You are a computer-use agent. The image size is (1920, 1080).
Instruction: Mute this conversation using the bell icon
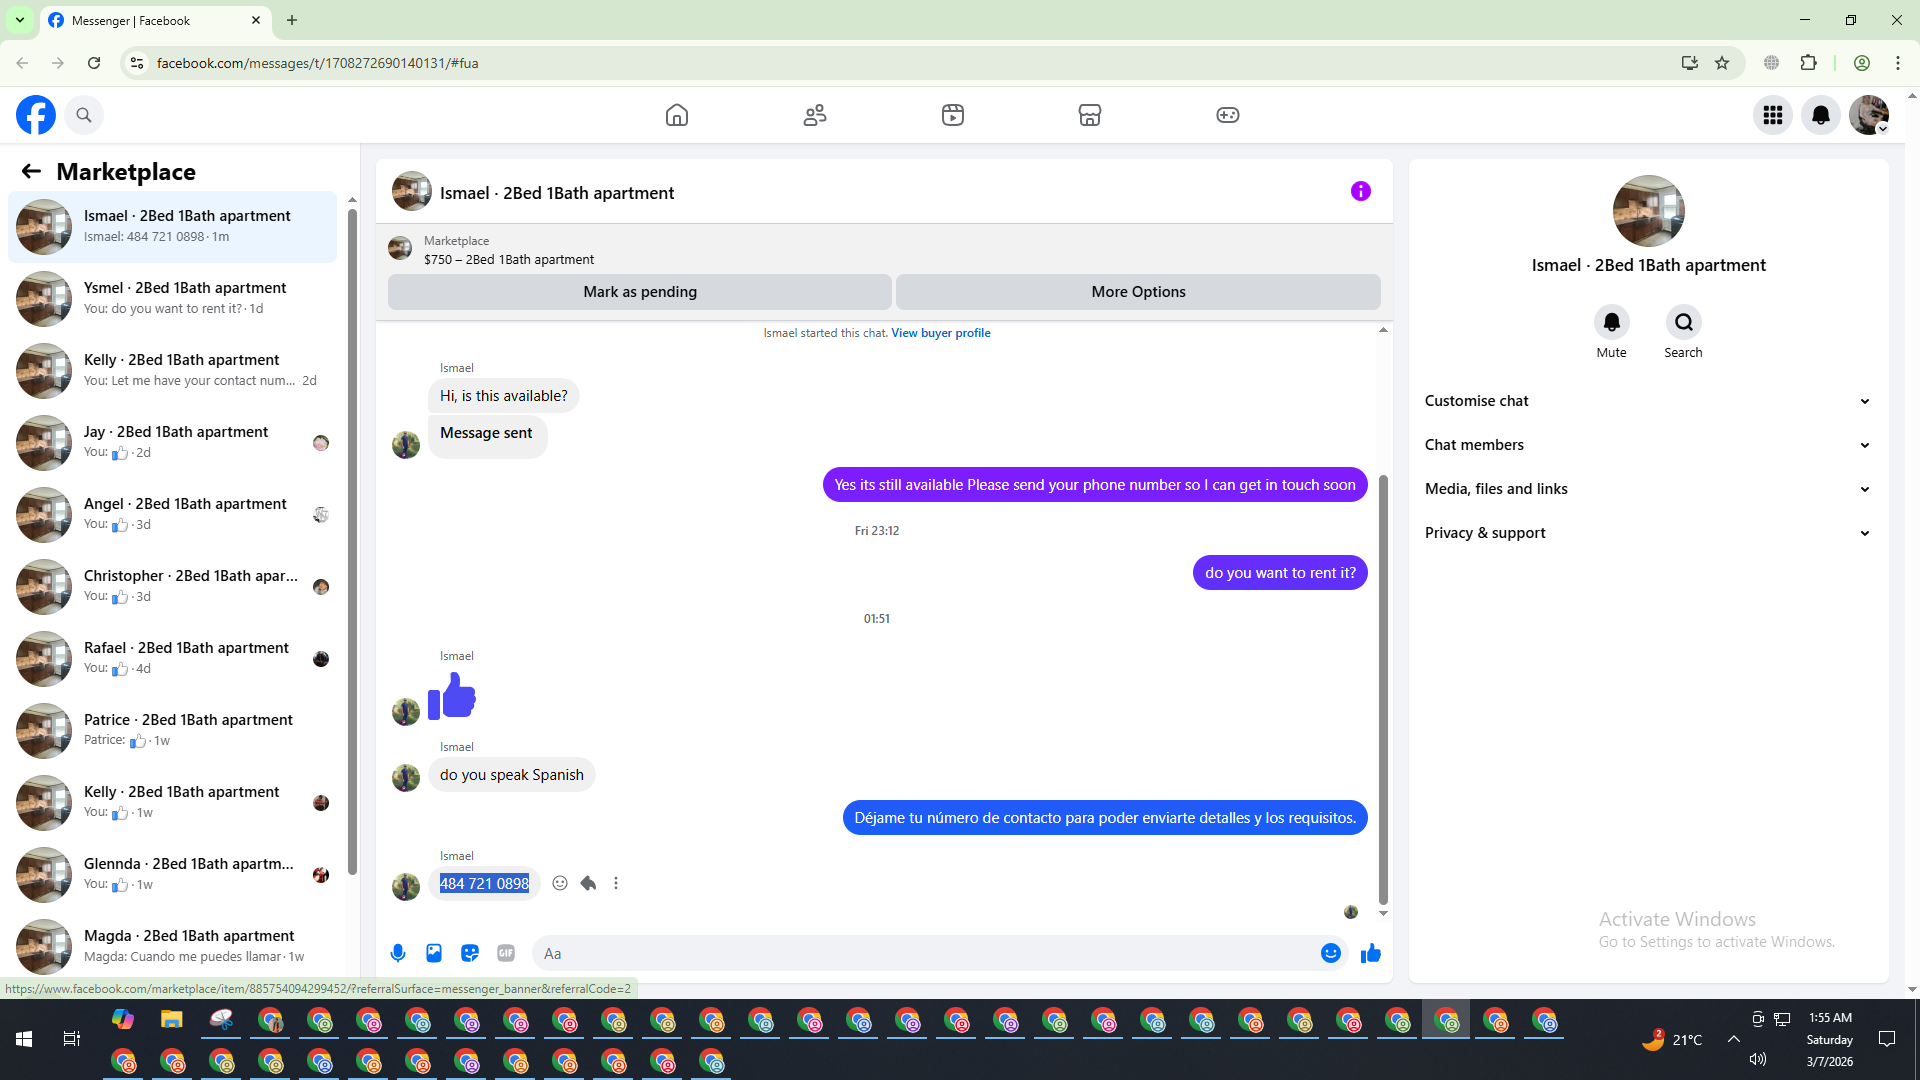click(x=1611, y=322)
